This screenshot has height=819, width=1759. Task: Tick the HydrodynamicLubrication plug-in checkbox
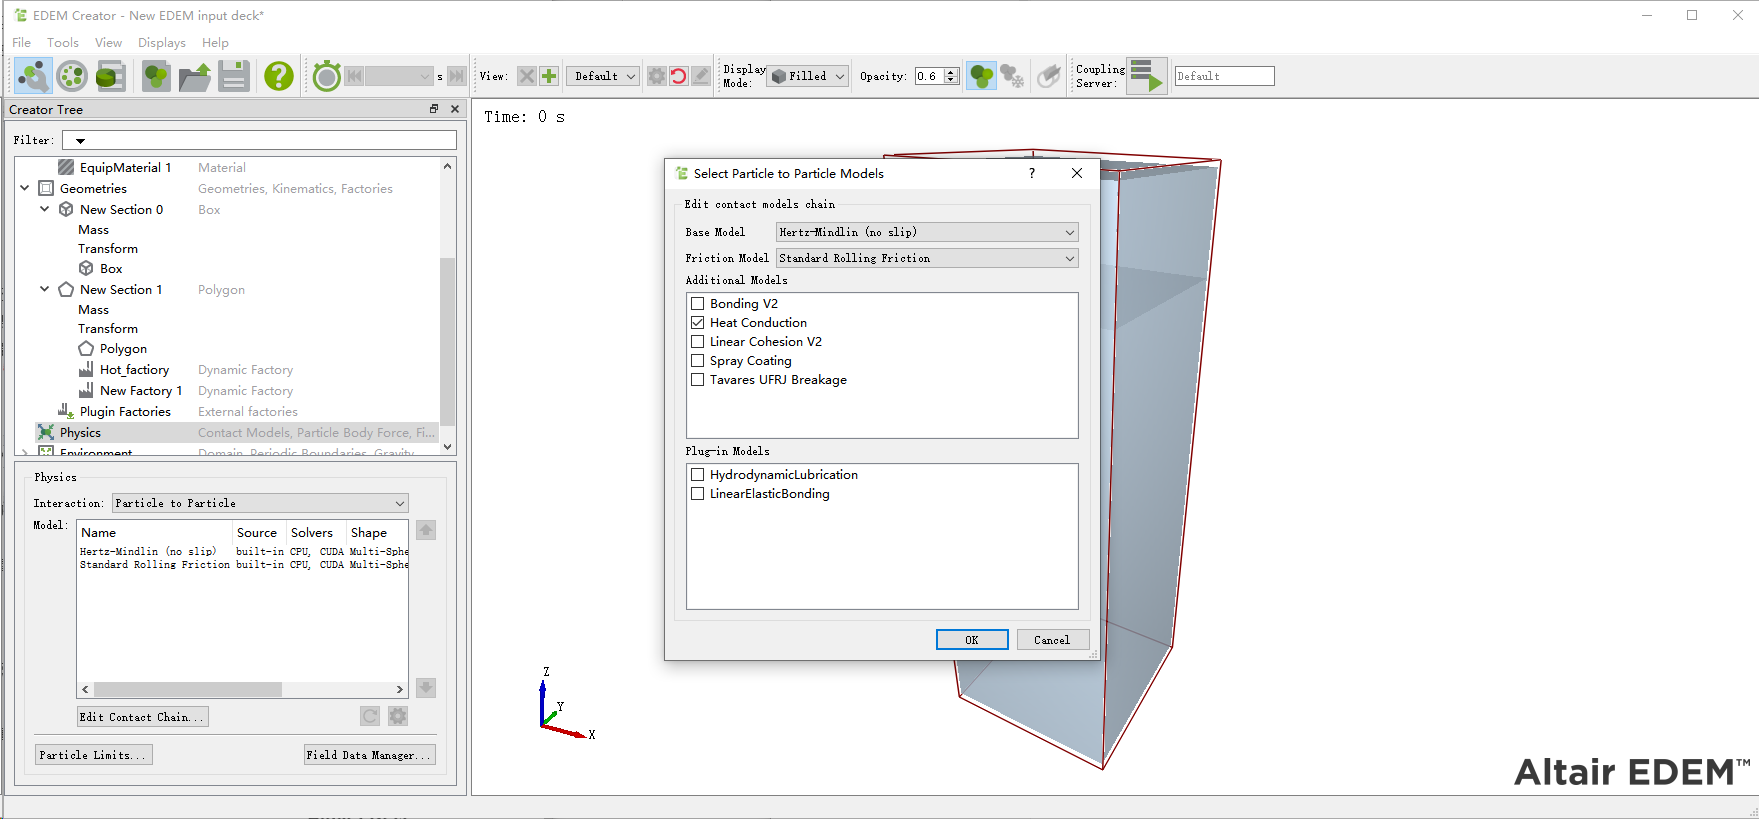point(698,475)
